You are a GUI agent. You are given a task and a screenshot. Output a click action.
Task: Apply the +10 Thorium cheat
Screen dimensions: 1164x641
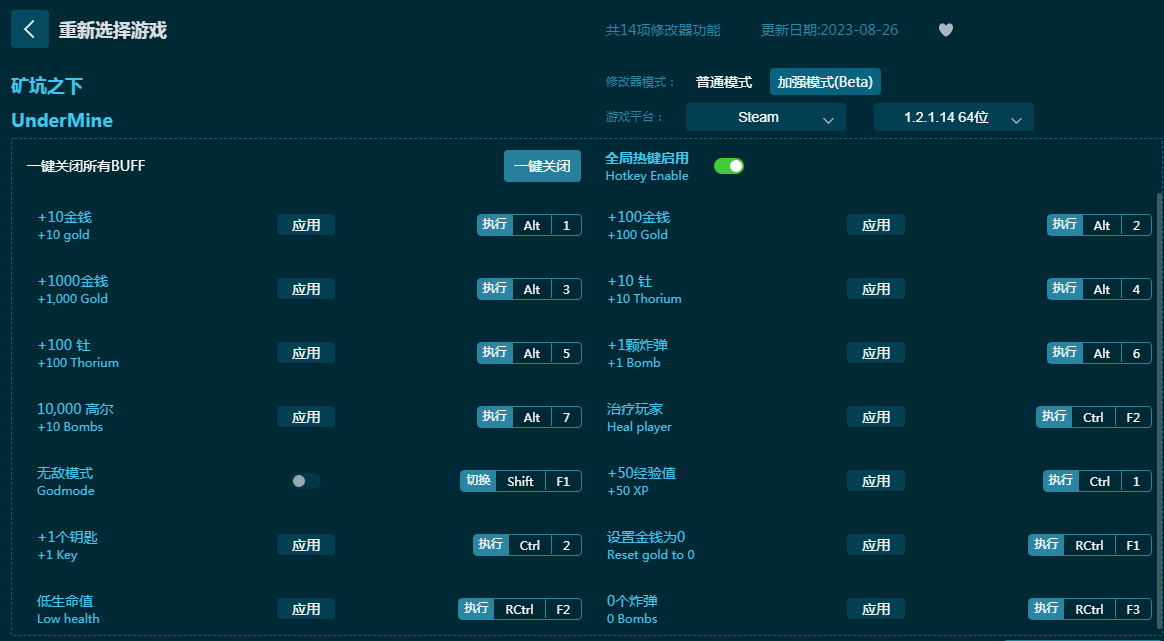[x=876, y=289]
